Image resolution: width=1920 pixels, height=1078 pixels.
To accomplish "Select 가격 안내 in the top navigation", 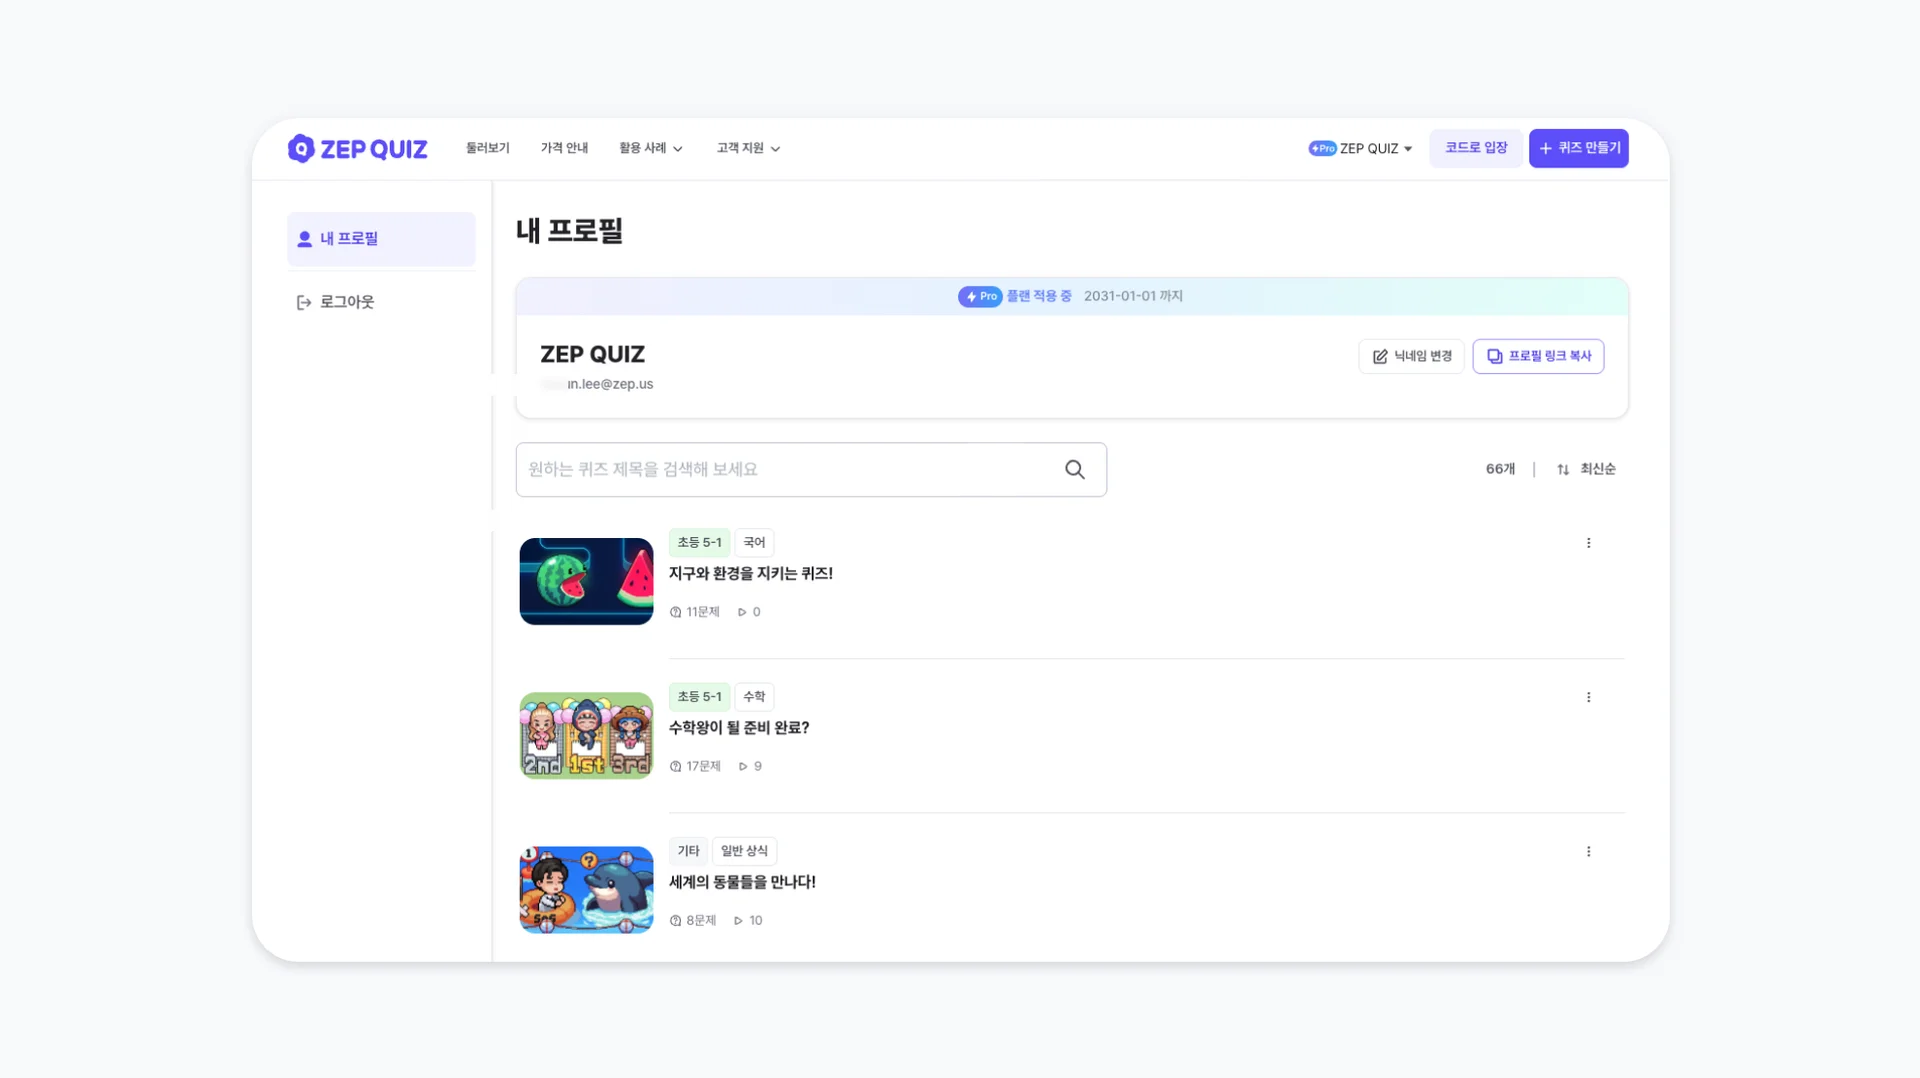I will click(x=564, y=148).
